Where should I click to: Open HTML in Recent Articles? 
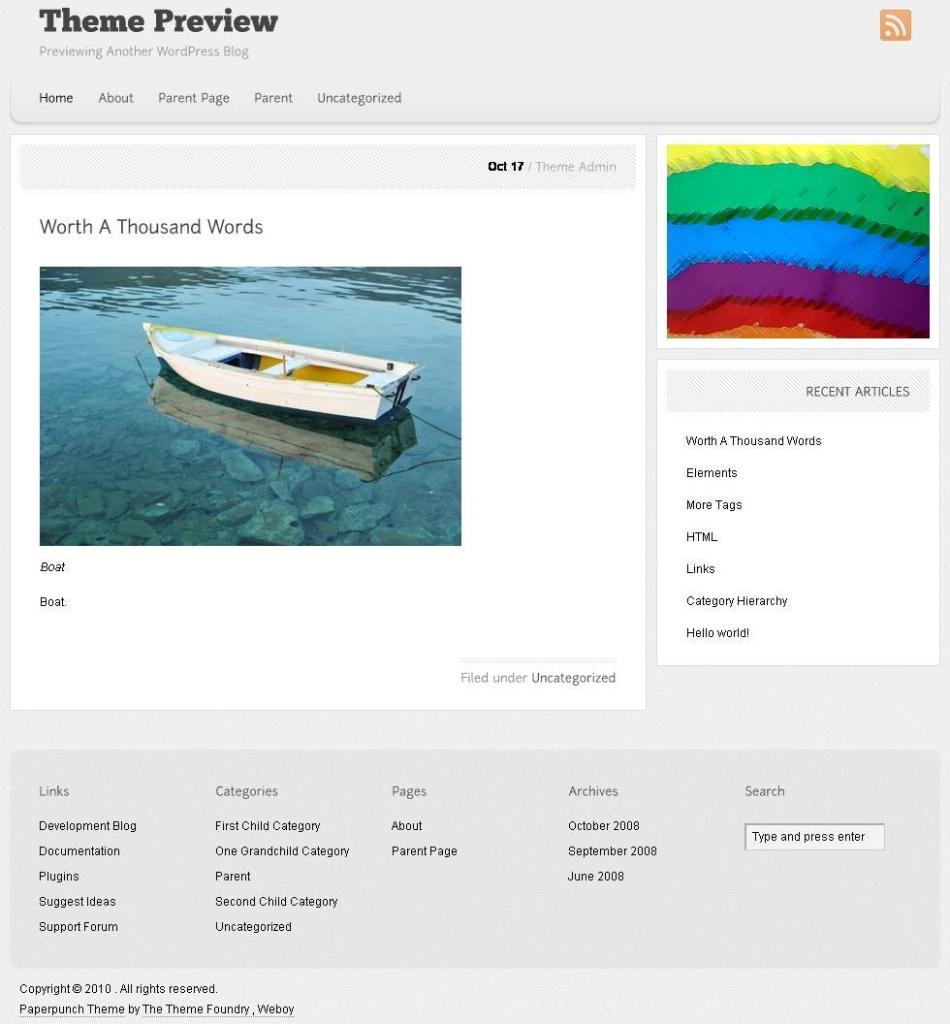[x=701, y=537]
